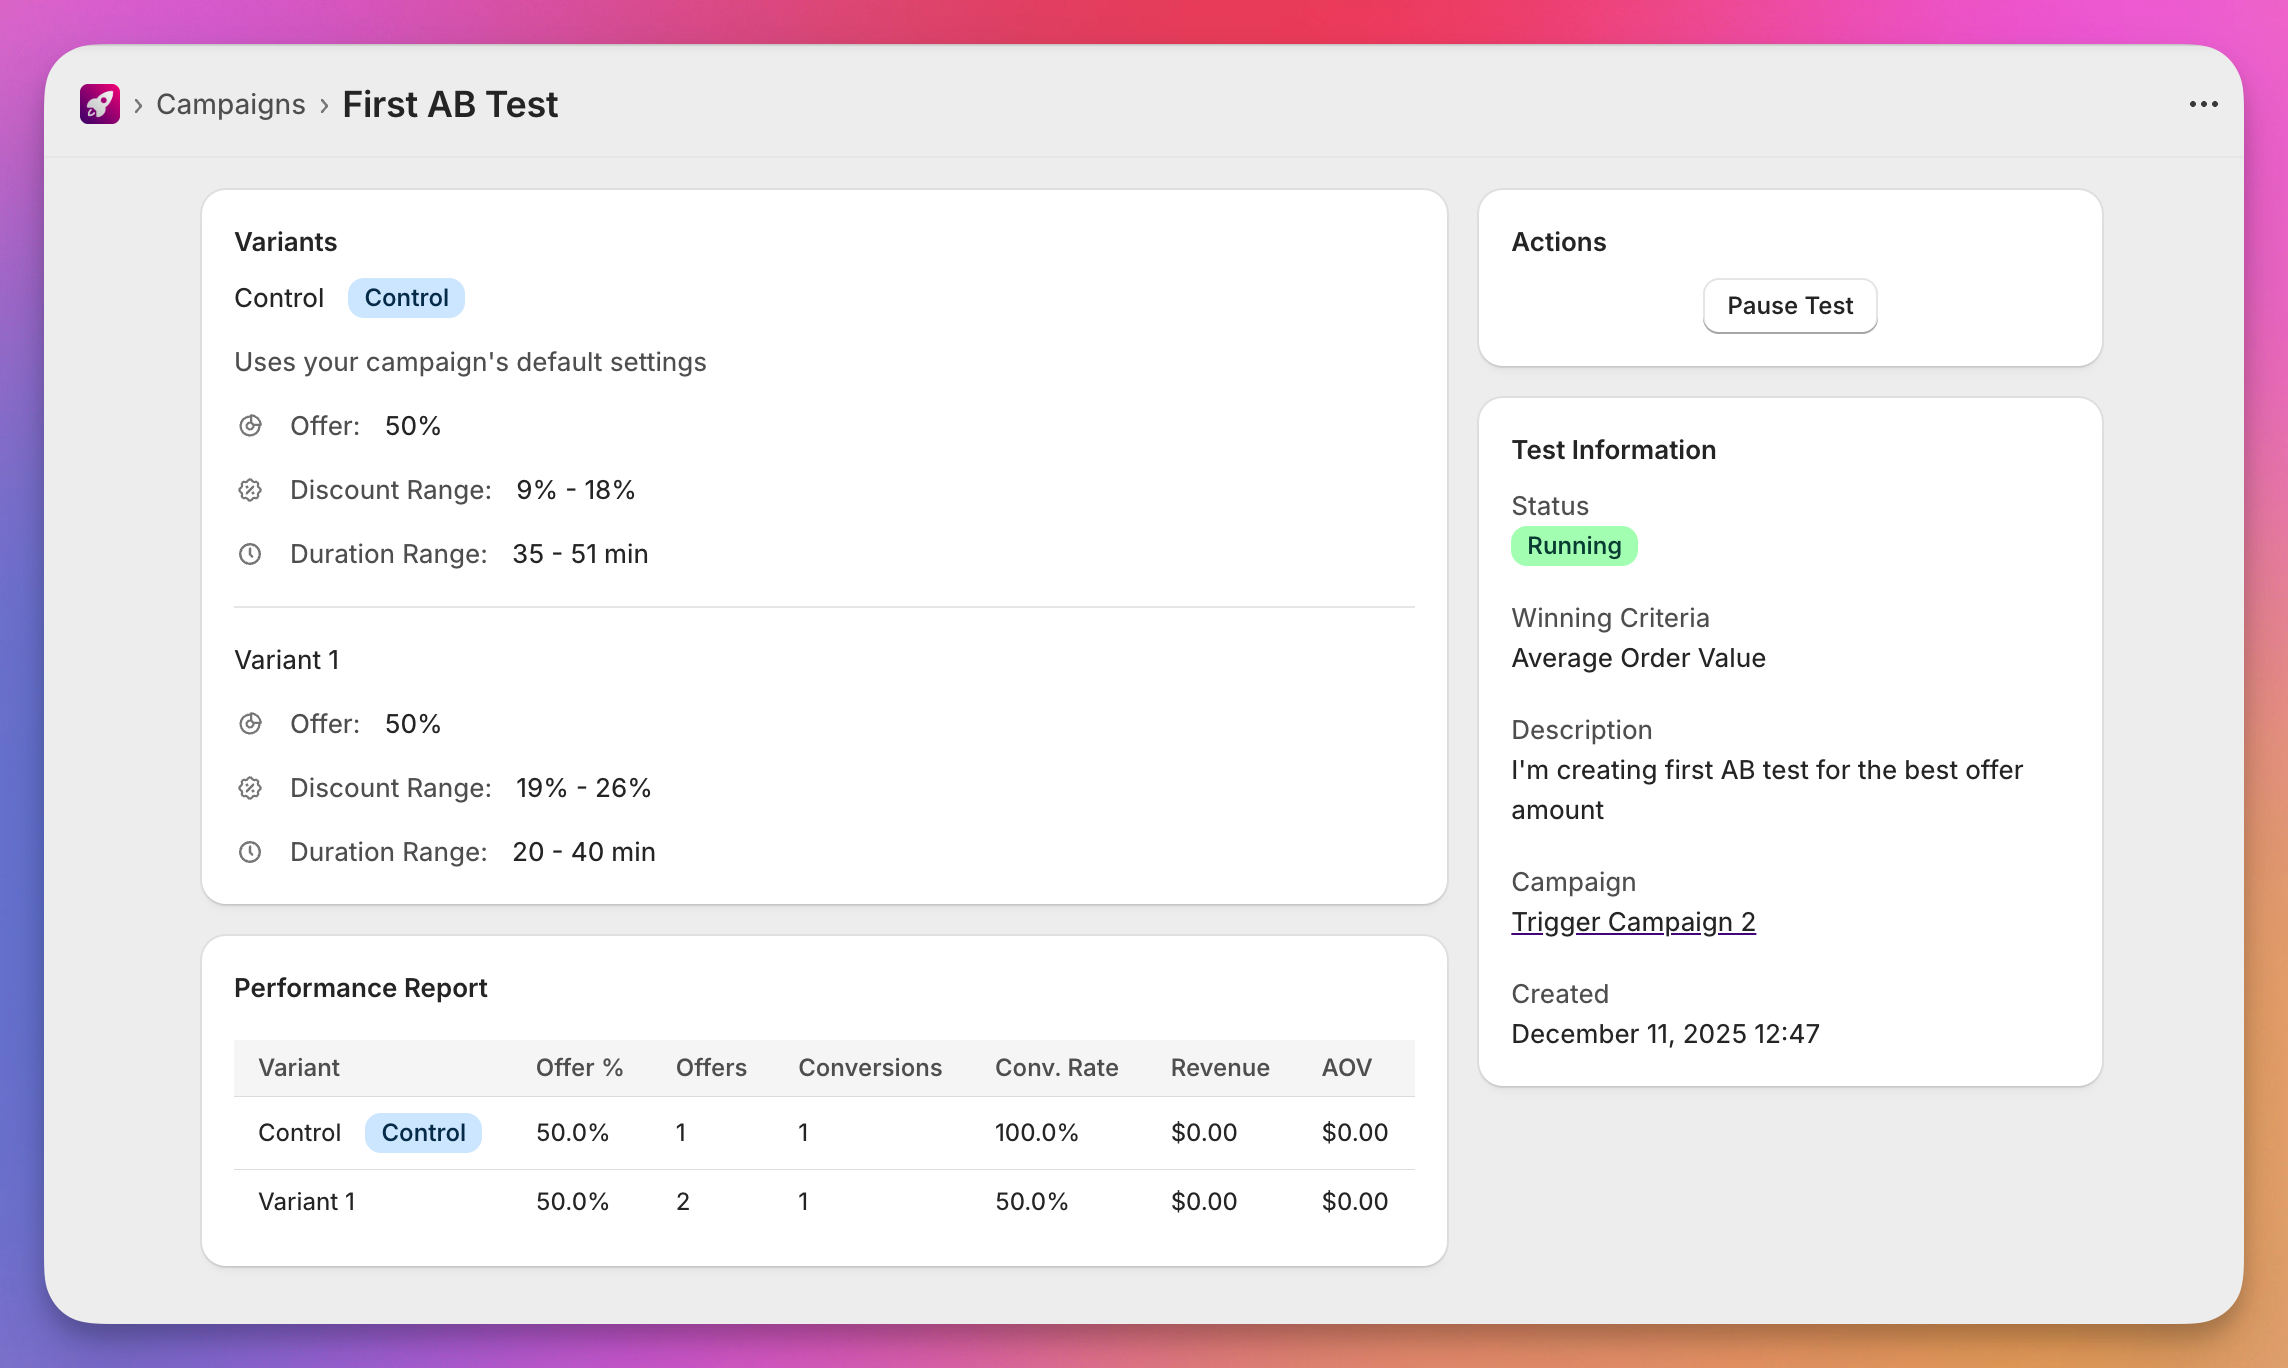Click the Running status badge
Screen dimensions: 2288x1368
[1574, 545]
